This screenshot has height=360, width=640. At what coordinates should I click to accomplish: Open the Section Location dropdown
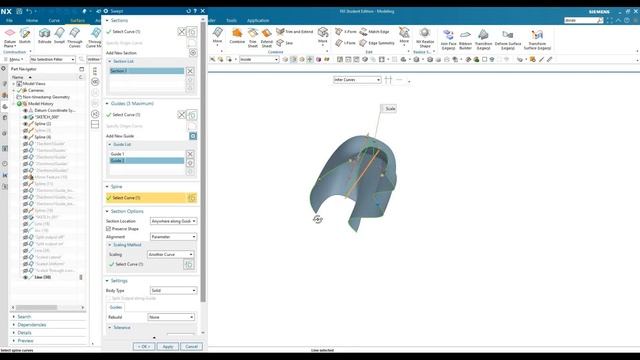click(x=173, y=221)
